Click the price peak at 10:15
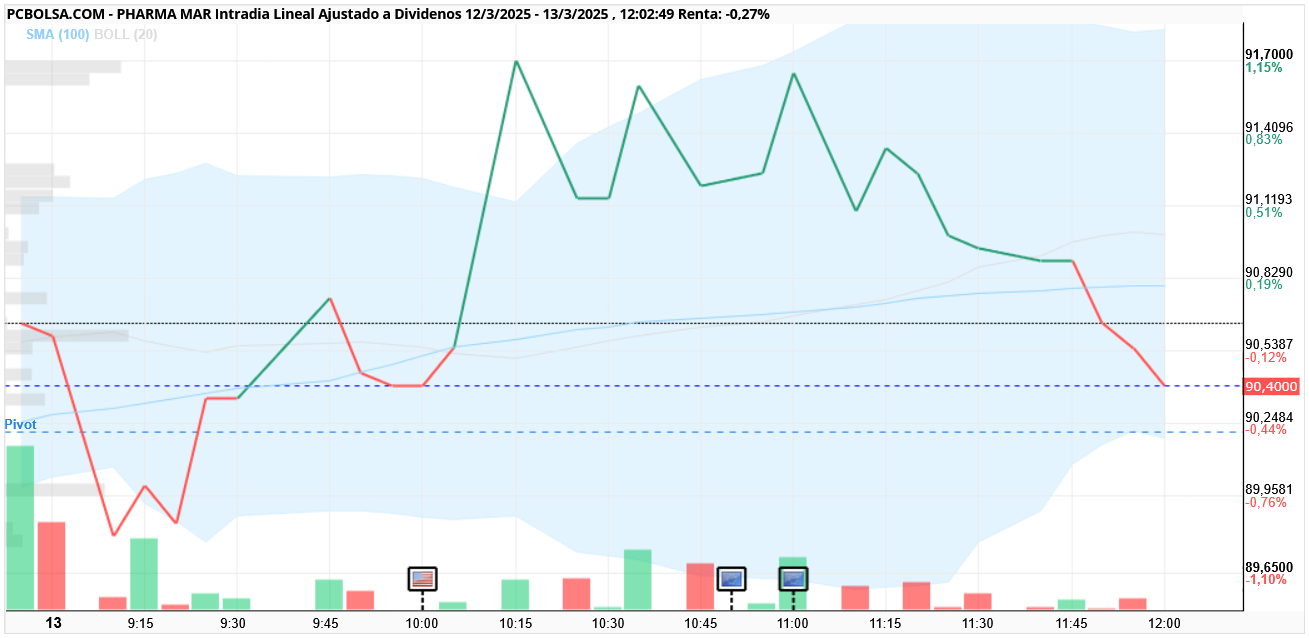1309x638 pixels. click(516, 62)
